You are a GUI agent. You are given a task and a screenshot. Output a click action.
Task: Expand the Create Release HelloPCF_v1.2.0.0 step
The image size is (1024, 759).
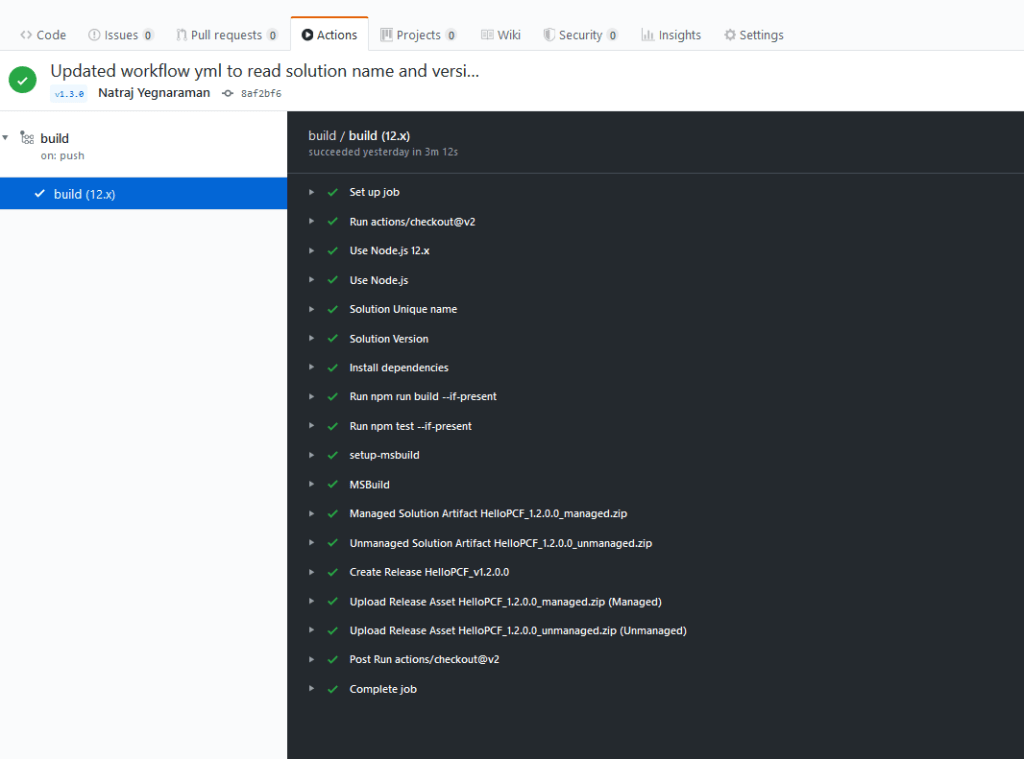(x=312, y=571)
